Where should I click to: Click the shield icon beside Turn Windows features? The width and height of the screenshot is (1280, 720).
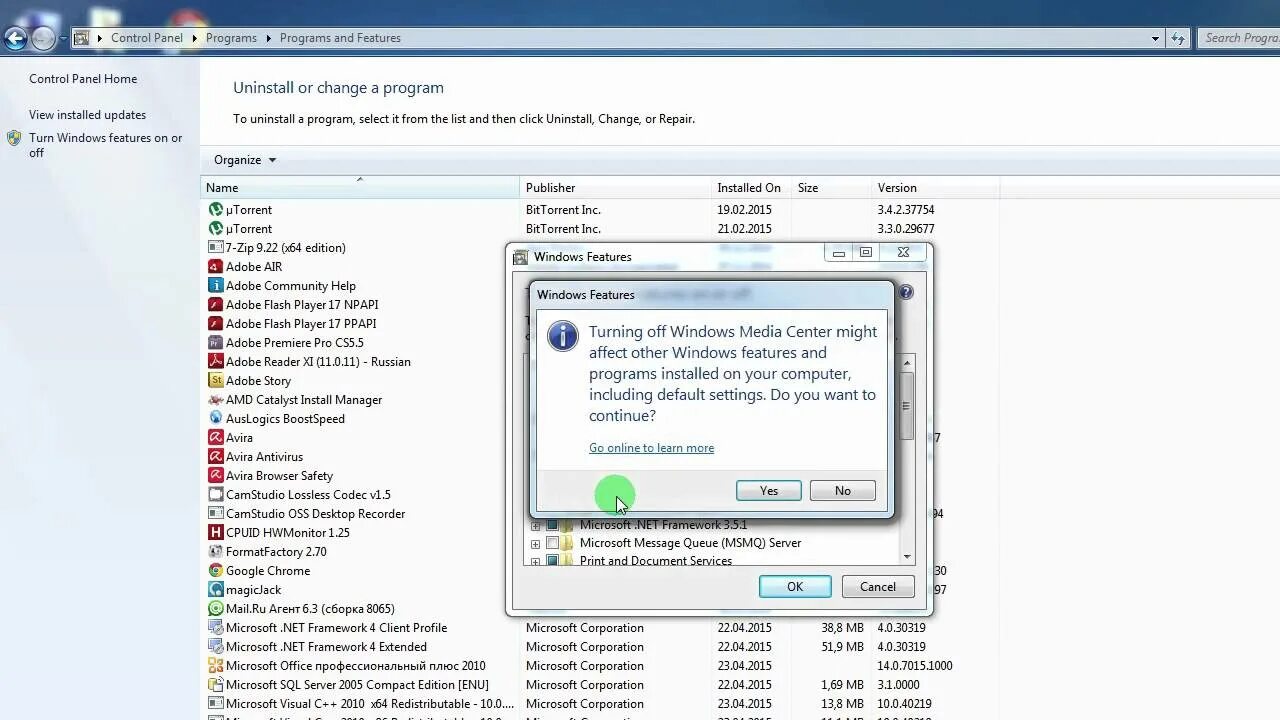point(14,139)
